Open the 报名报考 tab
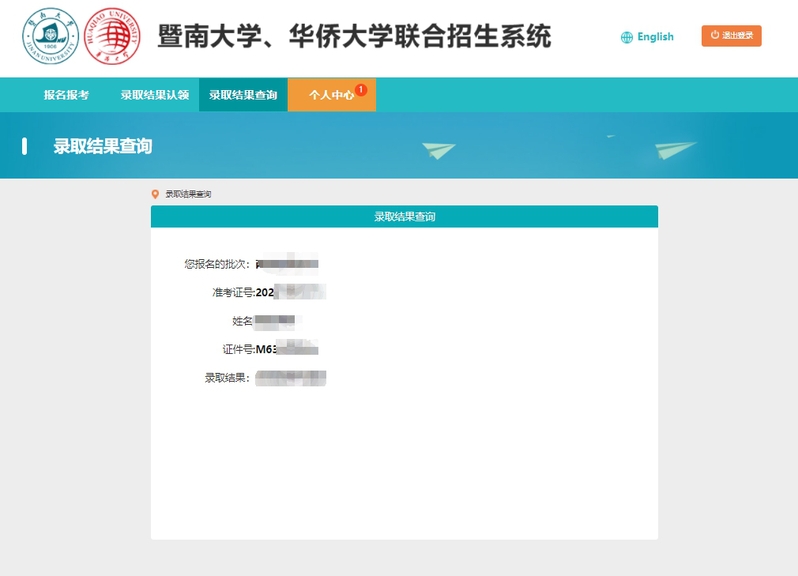Screen dimensions: 798x576 point(66,95)
